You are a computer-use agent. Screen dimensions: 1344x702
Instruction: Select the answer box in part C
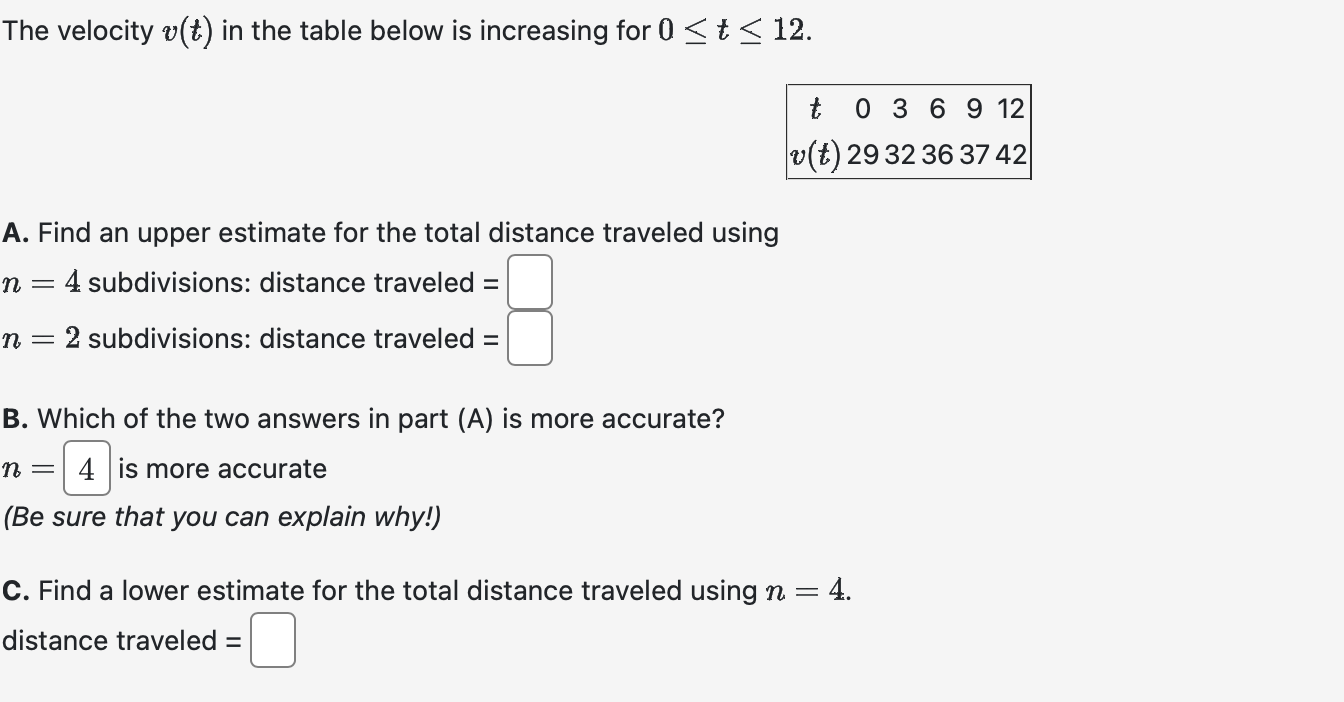[272, 640]
